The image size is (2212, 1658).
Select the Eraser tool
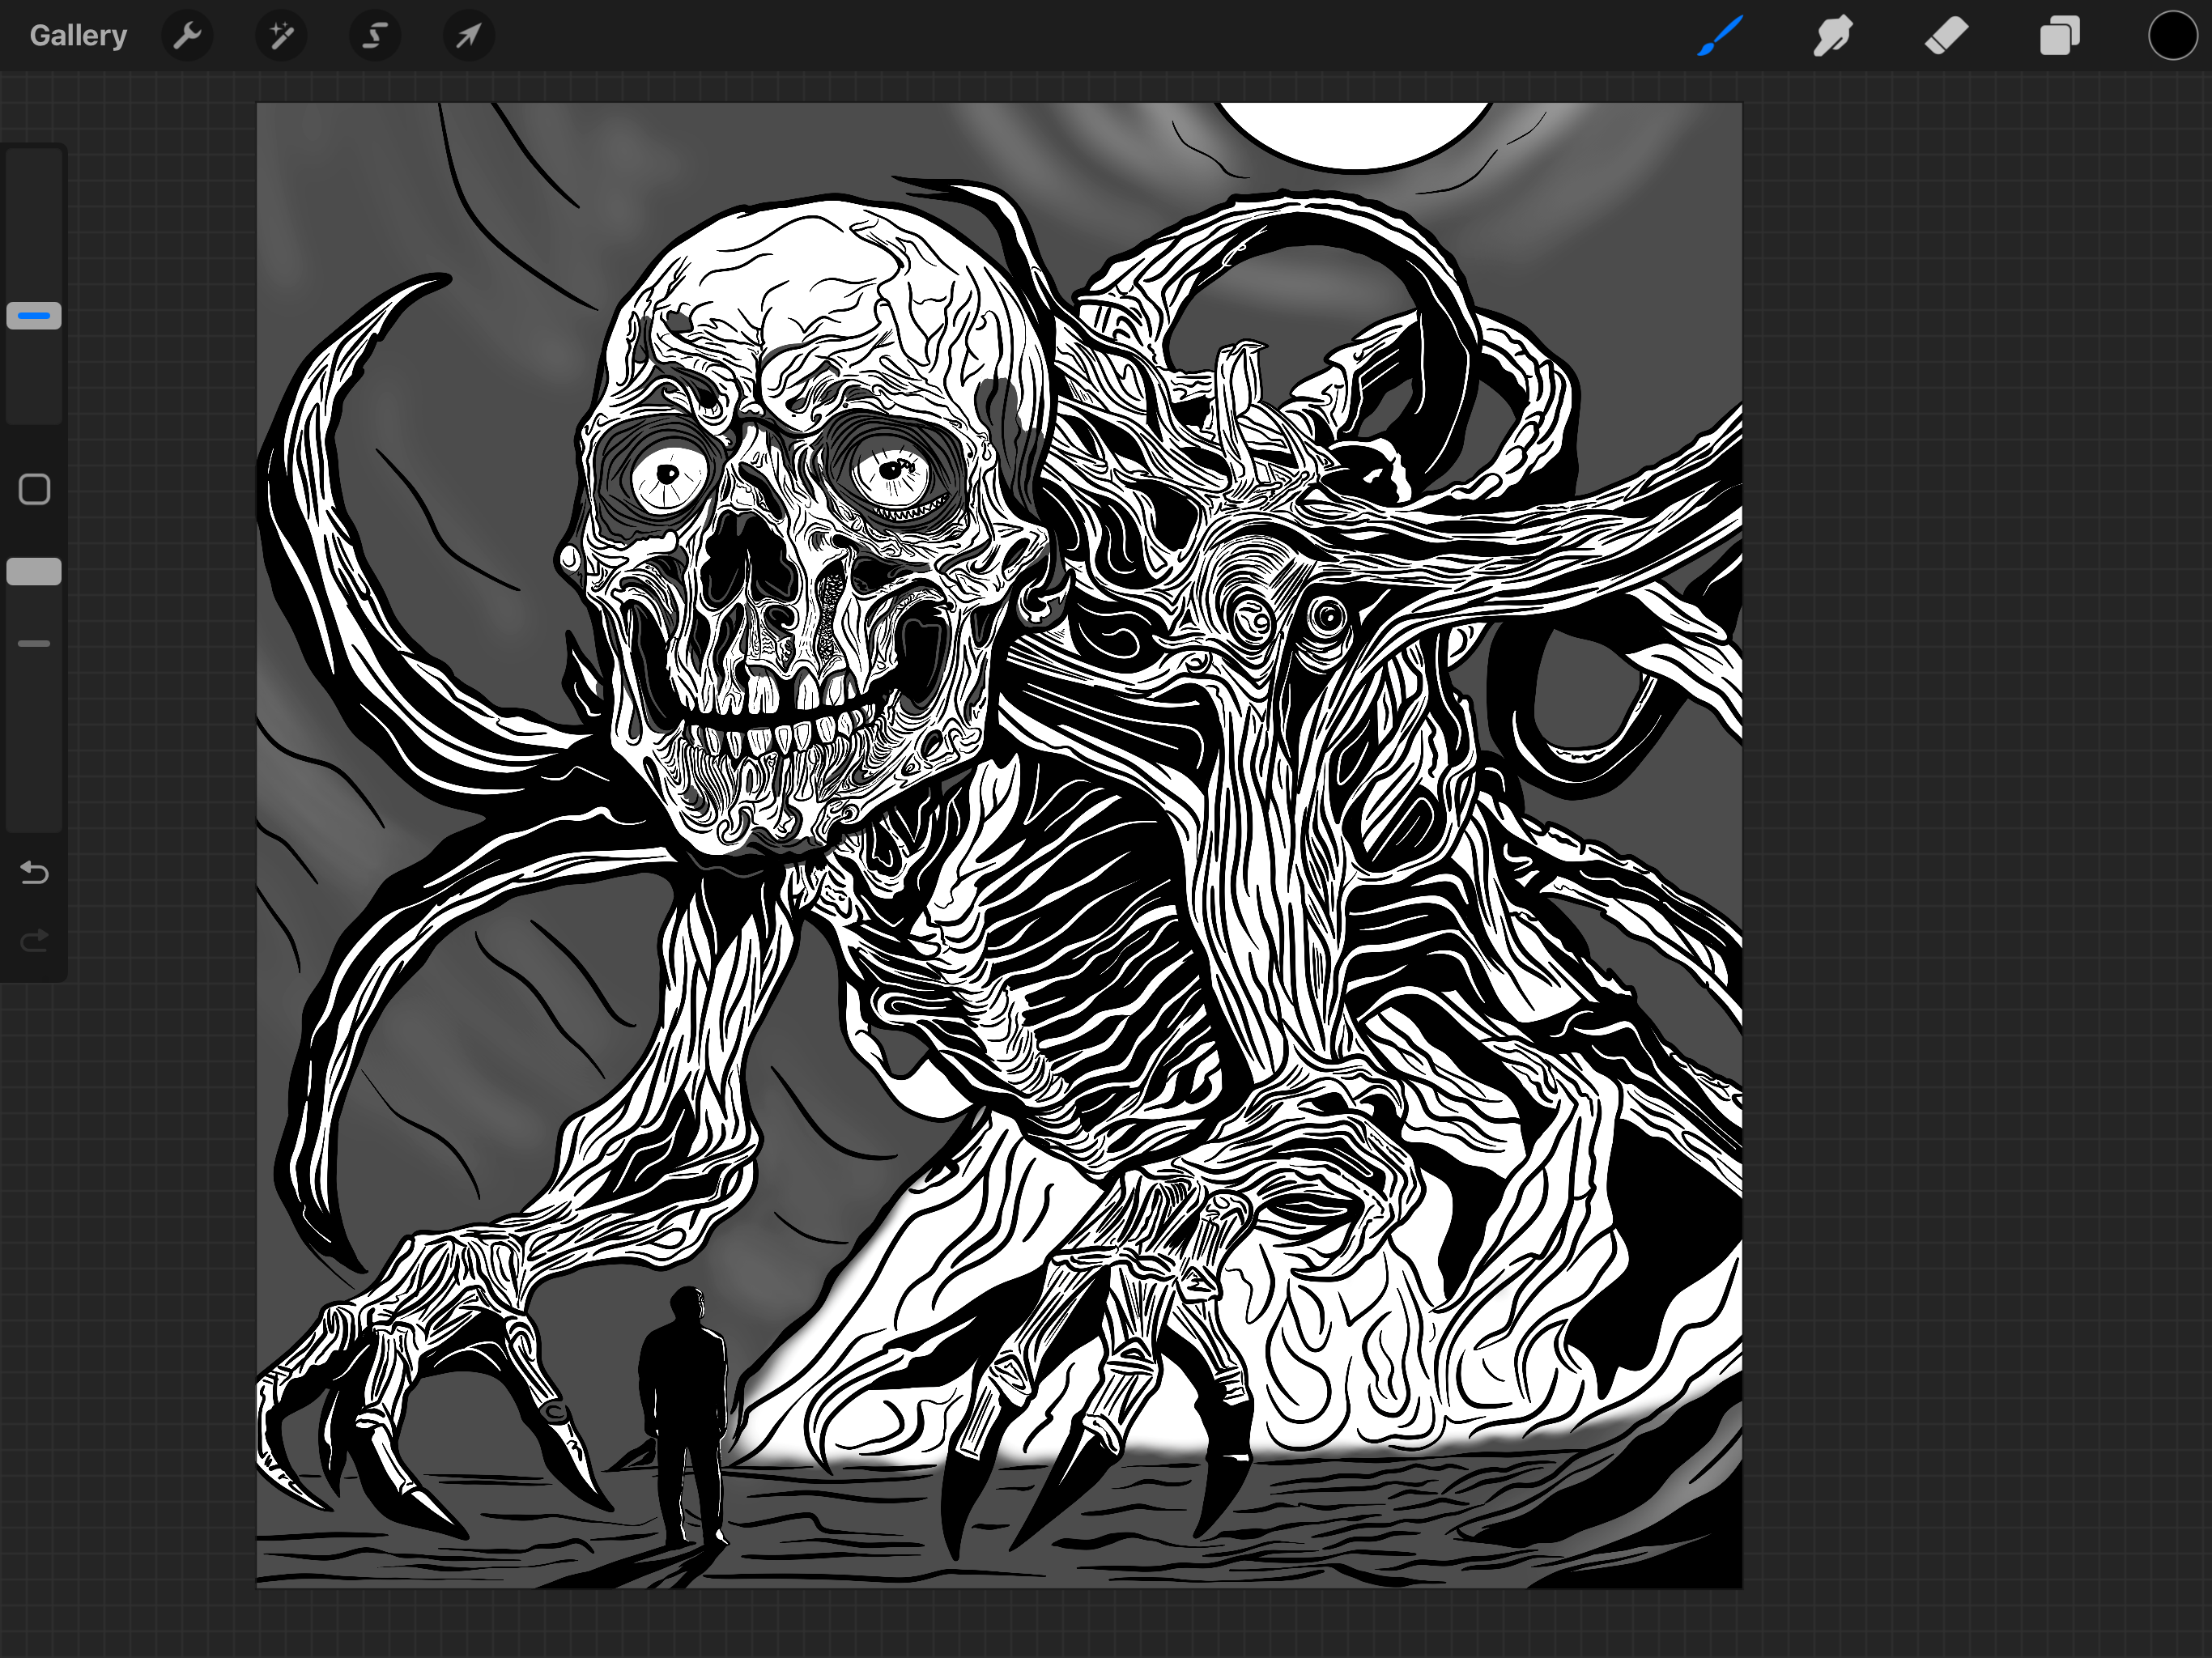click(x=1946, y=36)
